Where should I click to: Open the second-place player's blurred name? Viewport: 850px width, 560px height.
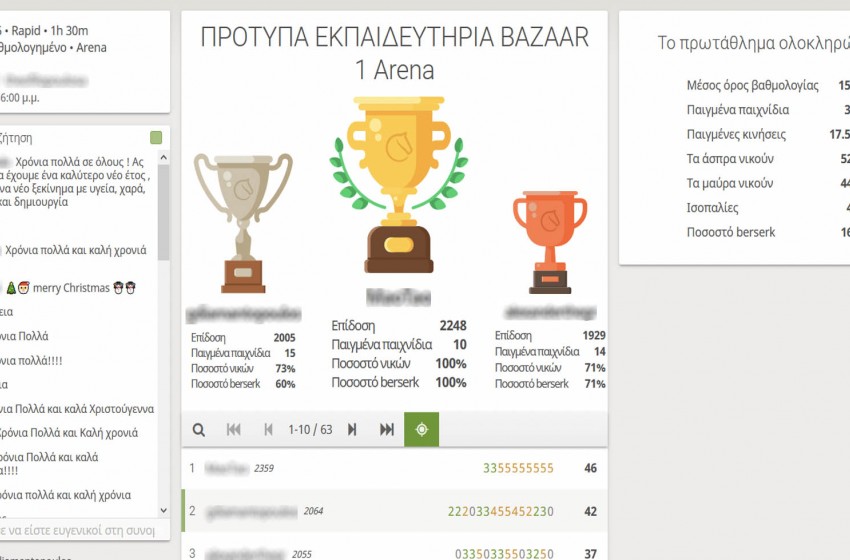tap(243, 314)
